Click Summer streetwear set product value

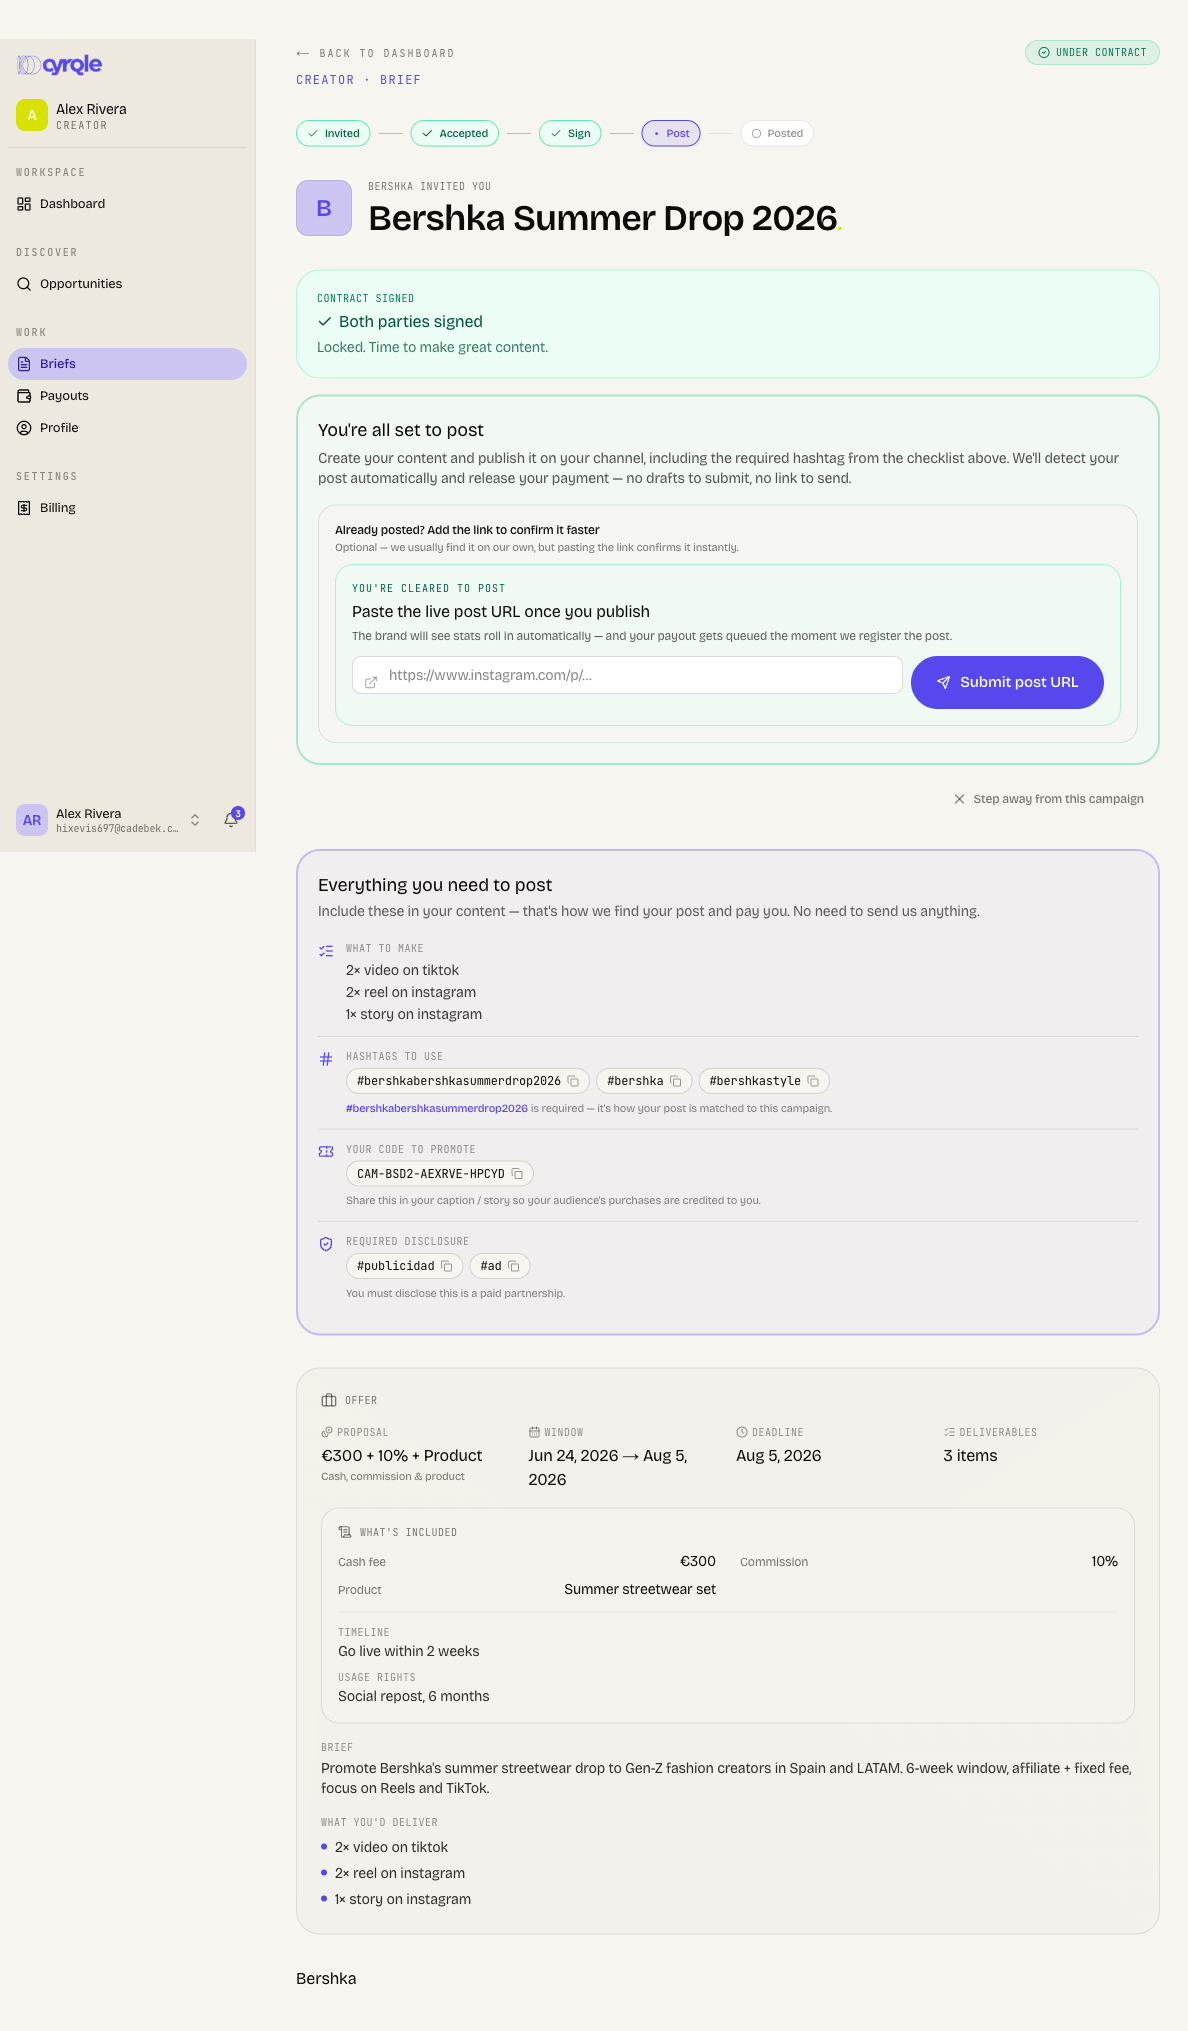pos(640,1589)
